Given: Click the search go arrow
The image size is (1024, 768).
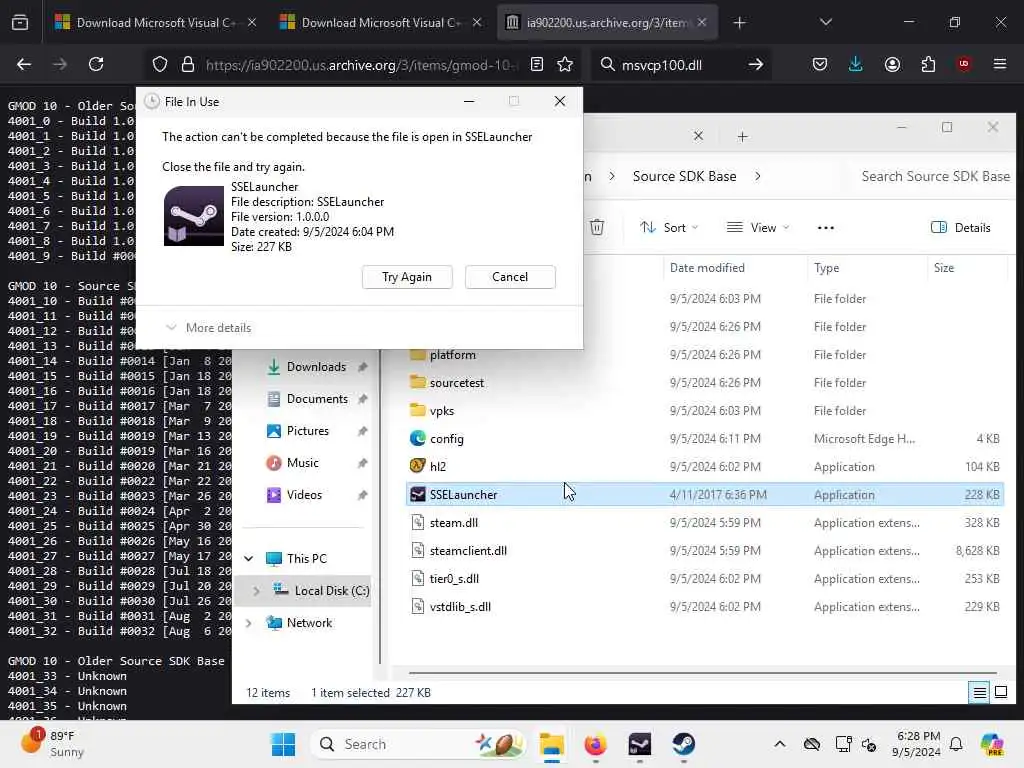Looking at the screenshot, I should click(x=756, y=64).
